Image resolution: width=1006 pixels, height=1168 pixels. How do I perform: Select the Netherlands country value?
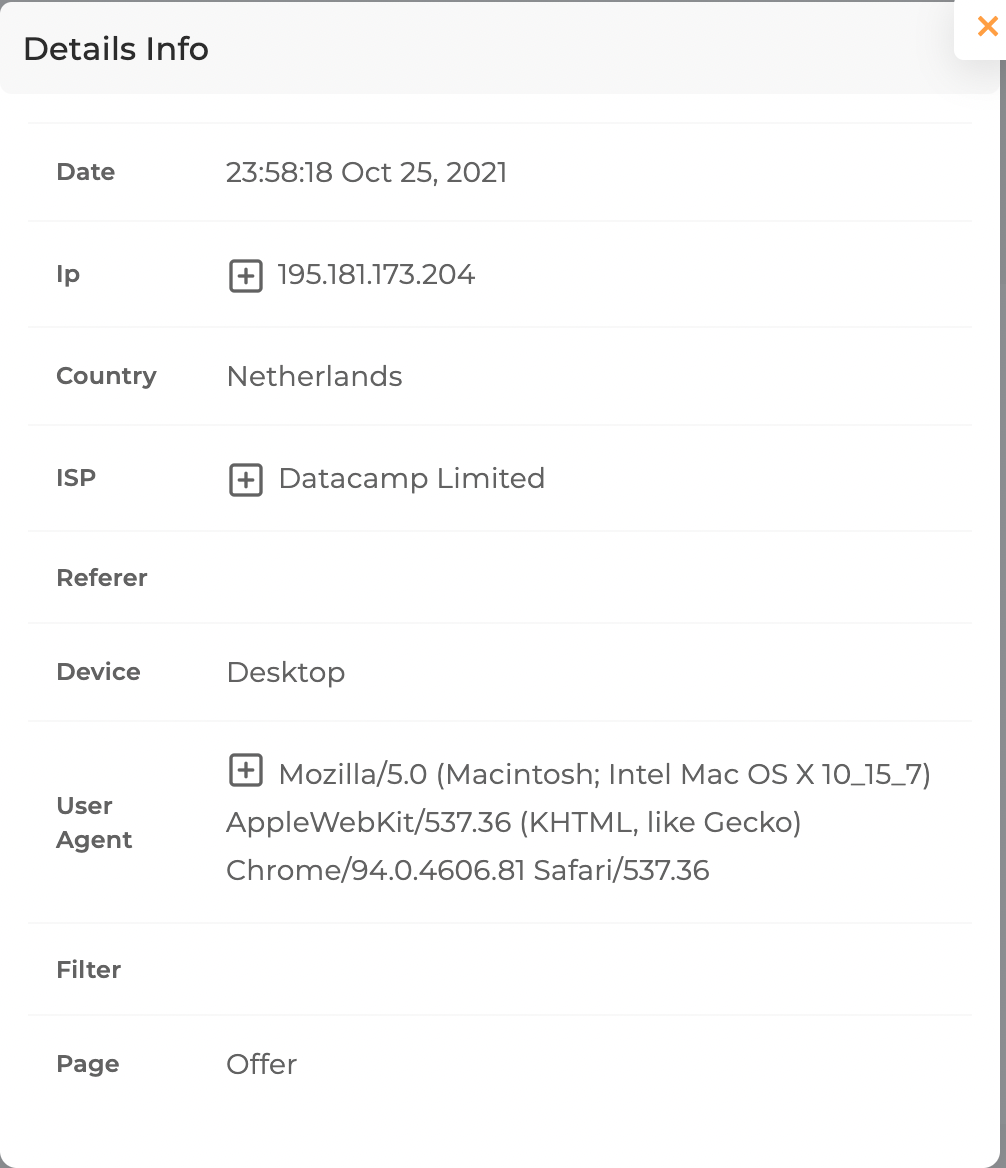[314, 377]
